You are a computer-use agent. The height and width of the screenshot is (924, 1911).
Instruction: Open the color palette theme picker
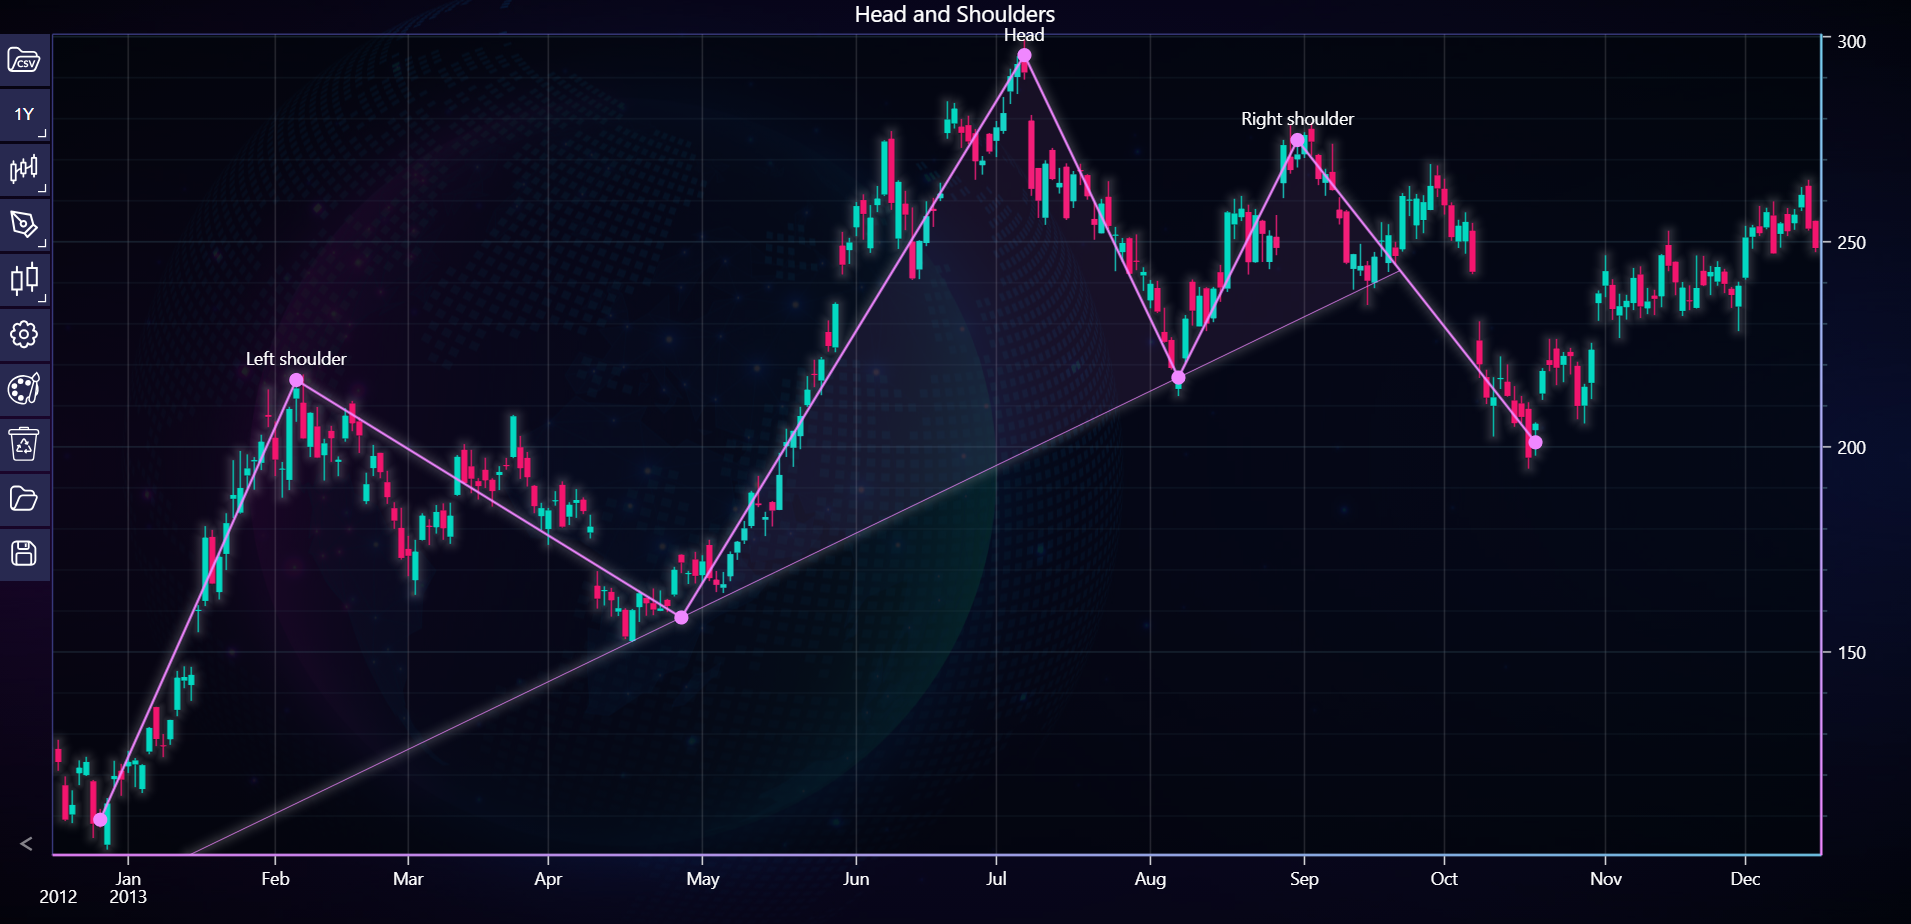point(24,389)
